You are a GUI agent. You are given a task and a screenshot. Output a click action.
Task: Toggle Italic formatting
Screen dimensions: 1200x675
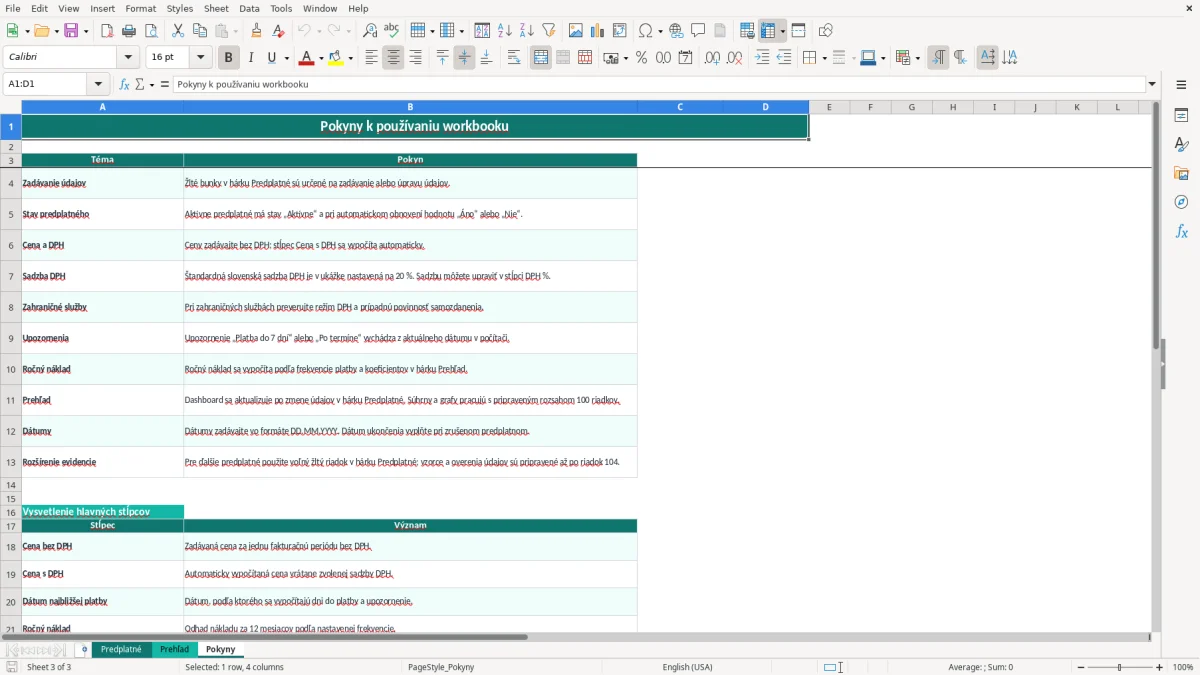(251, 58)
